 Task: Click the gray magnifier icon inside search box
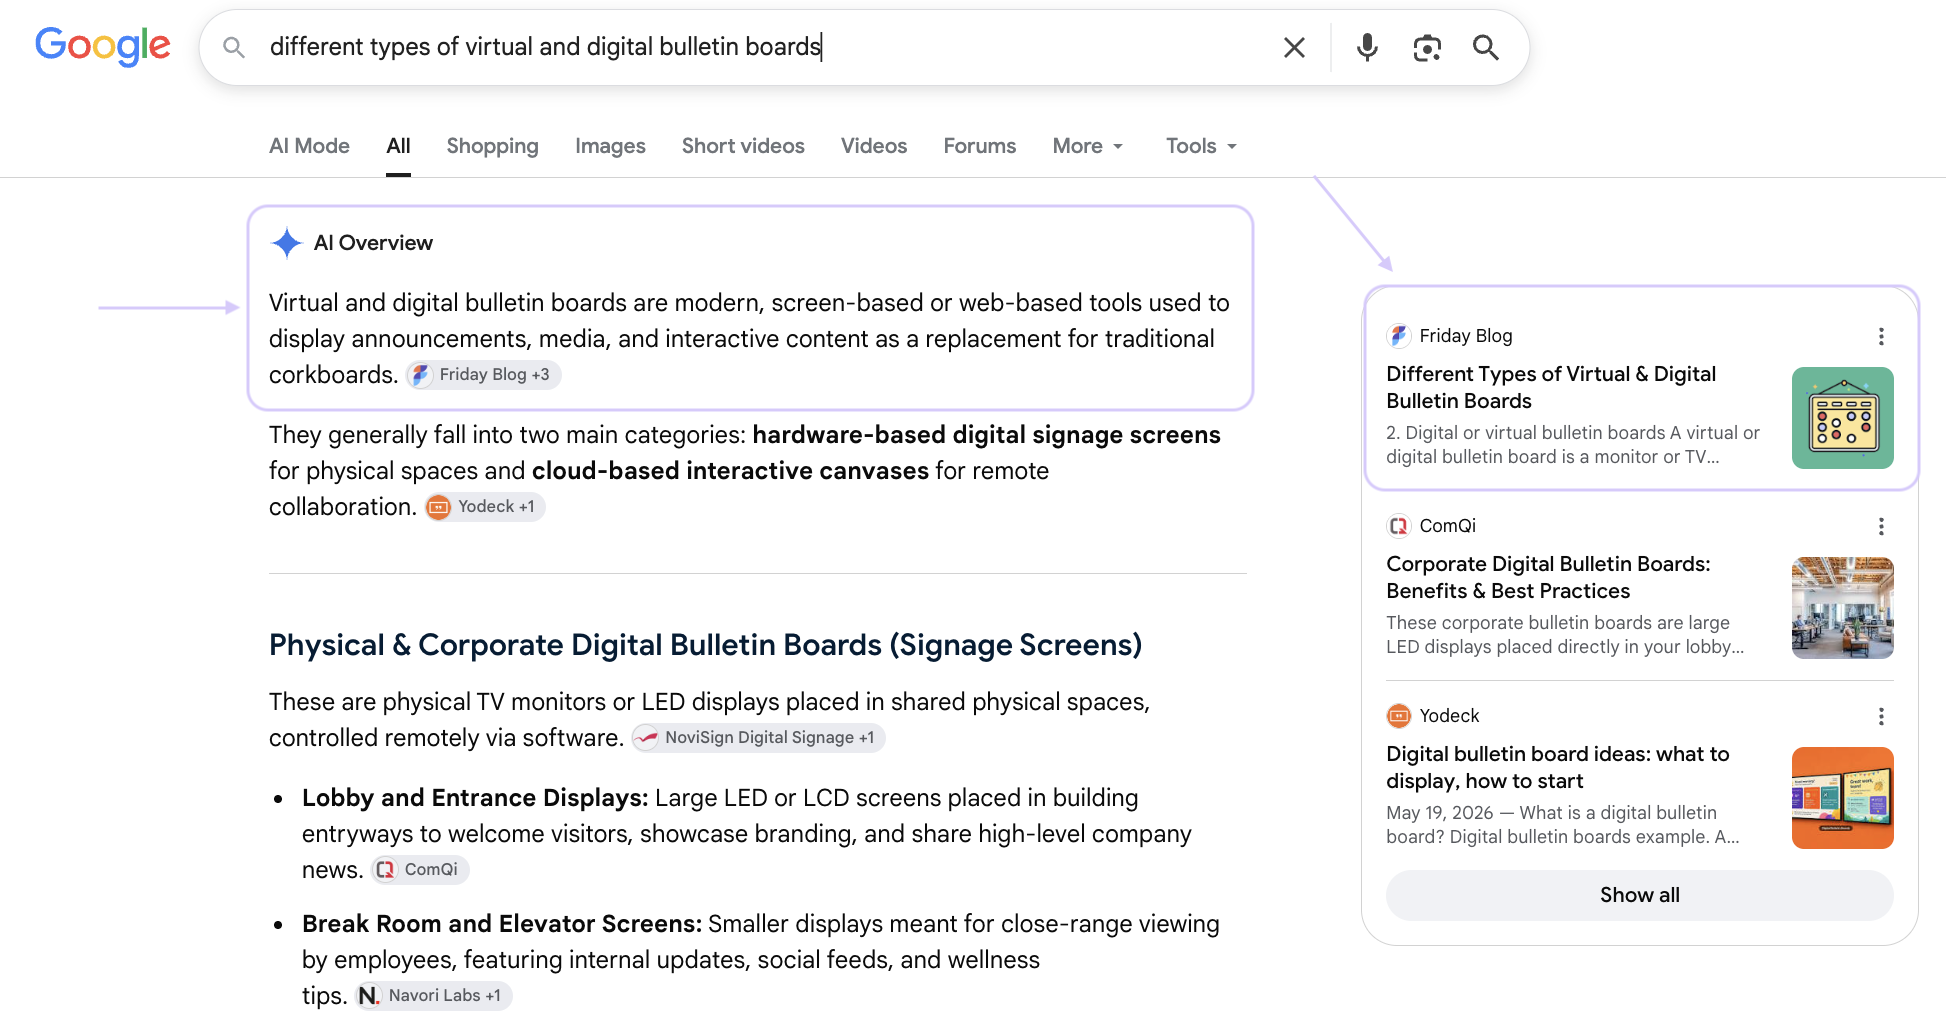tap(234, 47)
